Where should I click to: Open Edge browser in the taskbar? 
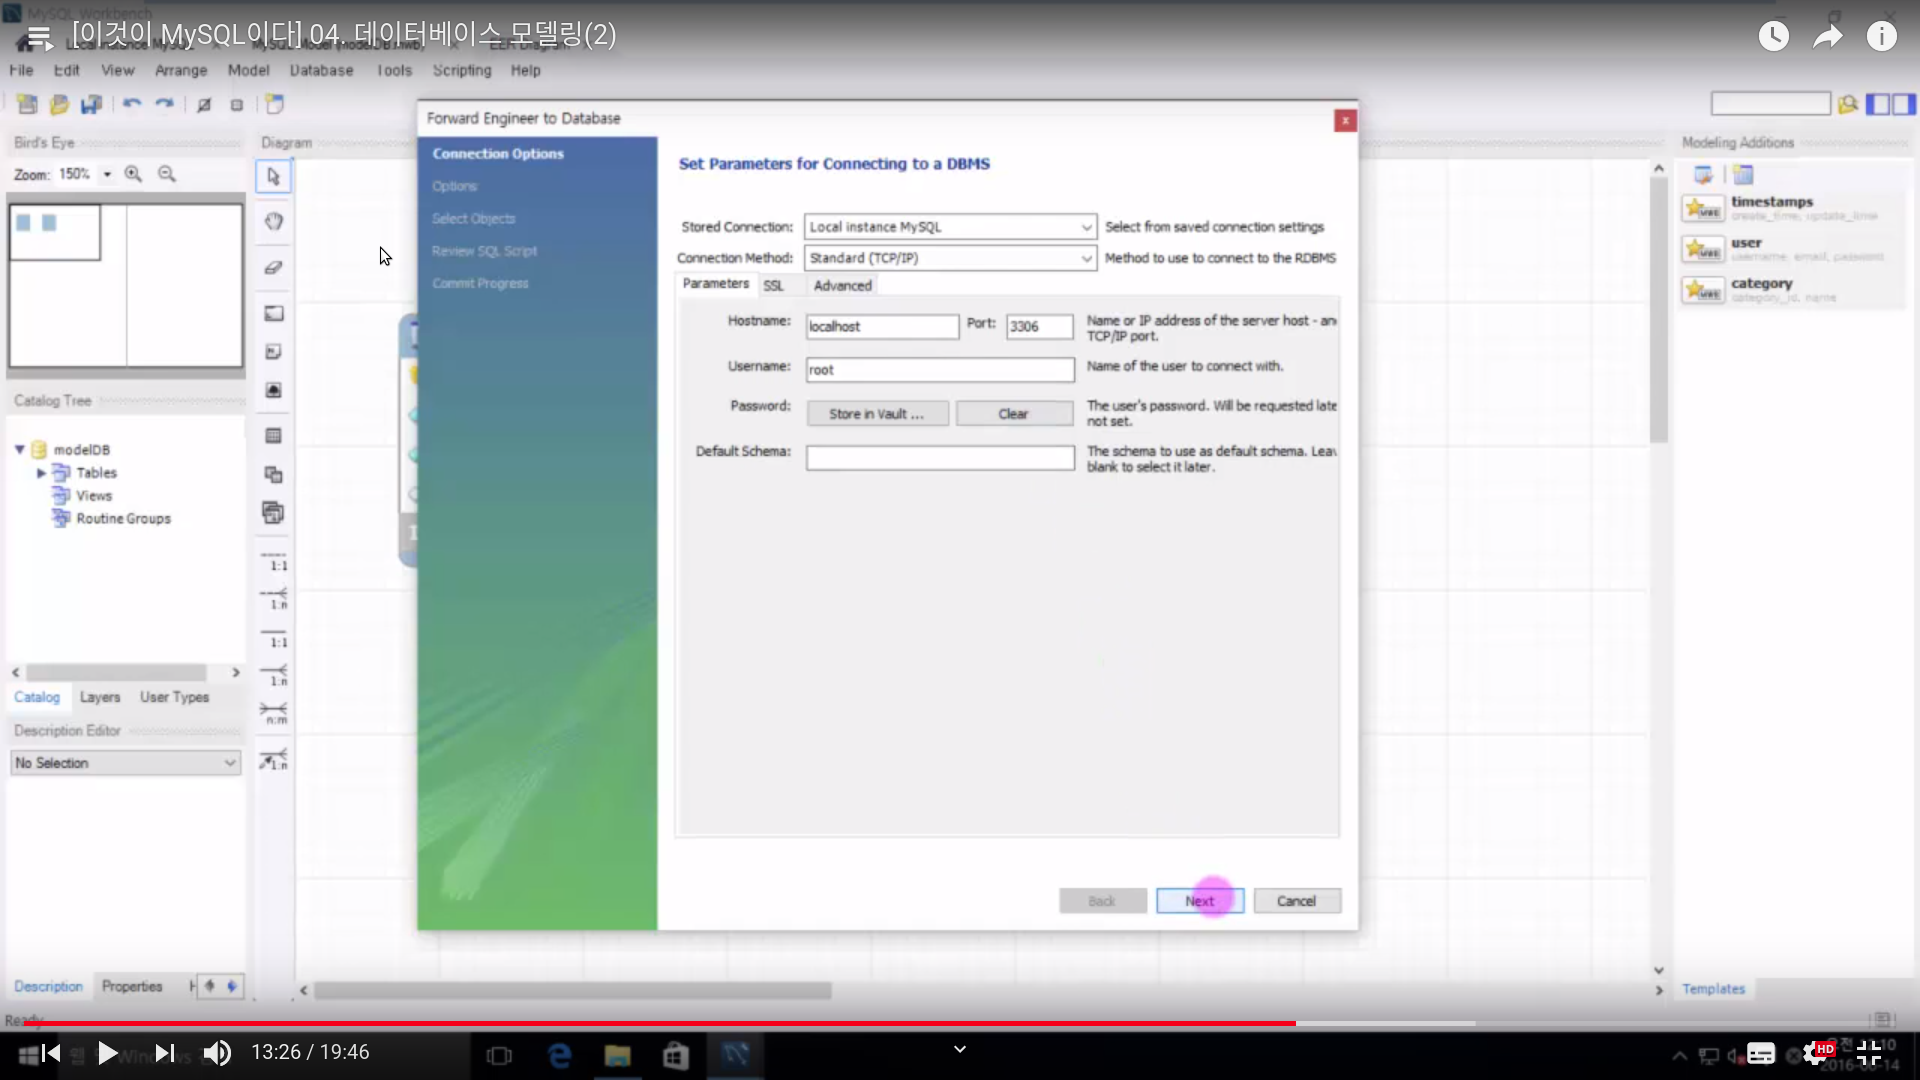[x=560, y=1055]
